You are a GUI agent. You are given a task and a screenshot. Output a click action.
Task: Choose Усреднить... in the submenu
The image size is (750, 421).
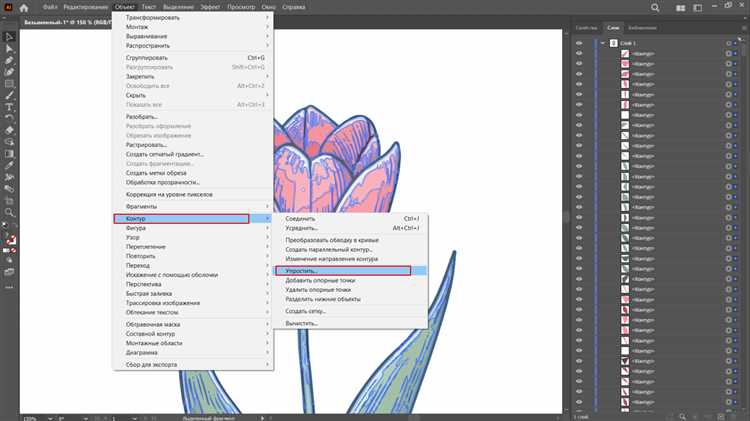tap(350, 228)
